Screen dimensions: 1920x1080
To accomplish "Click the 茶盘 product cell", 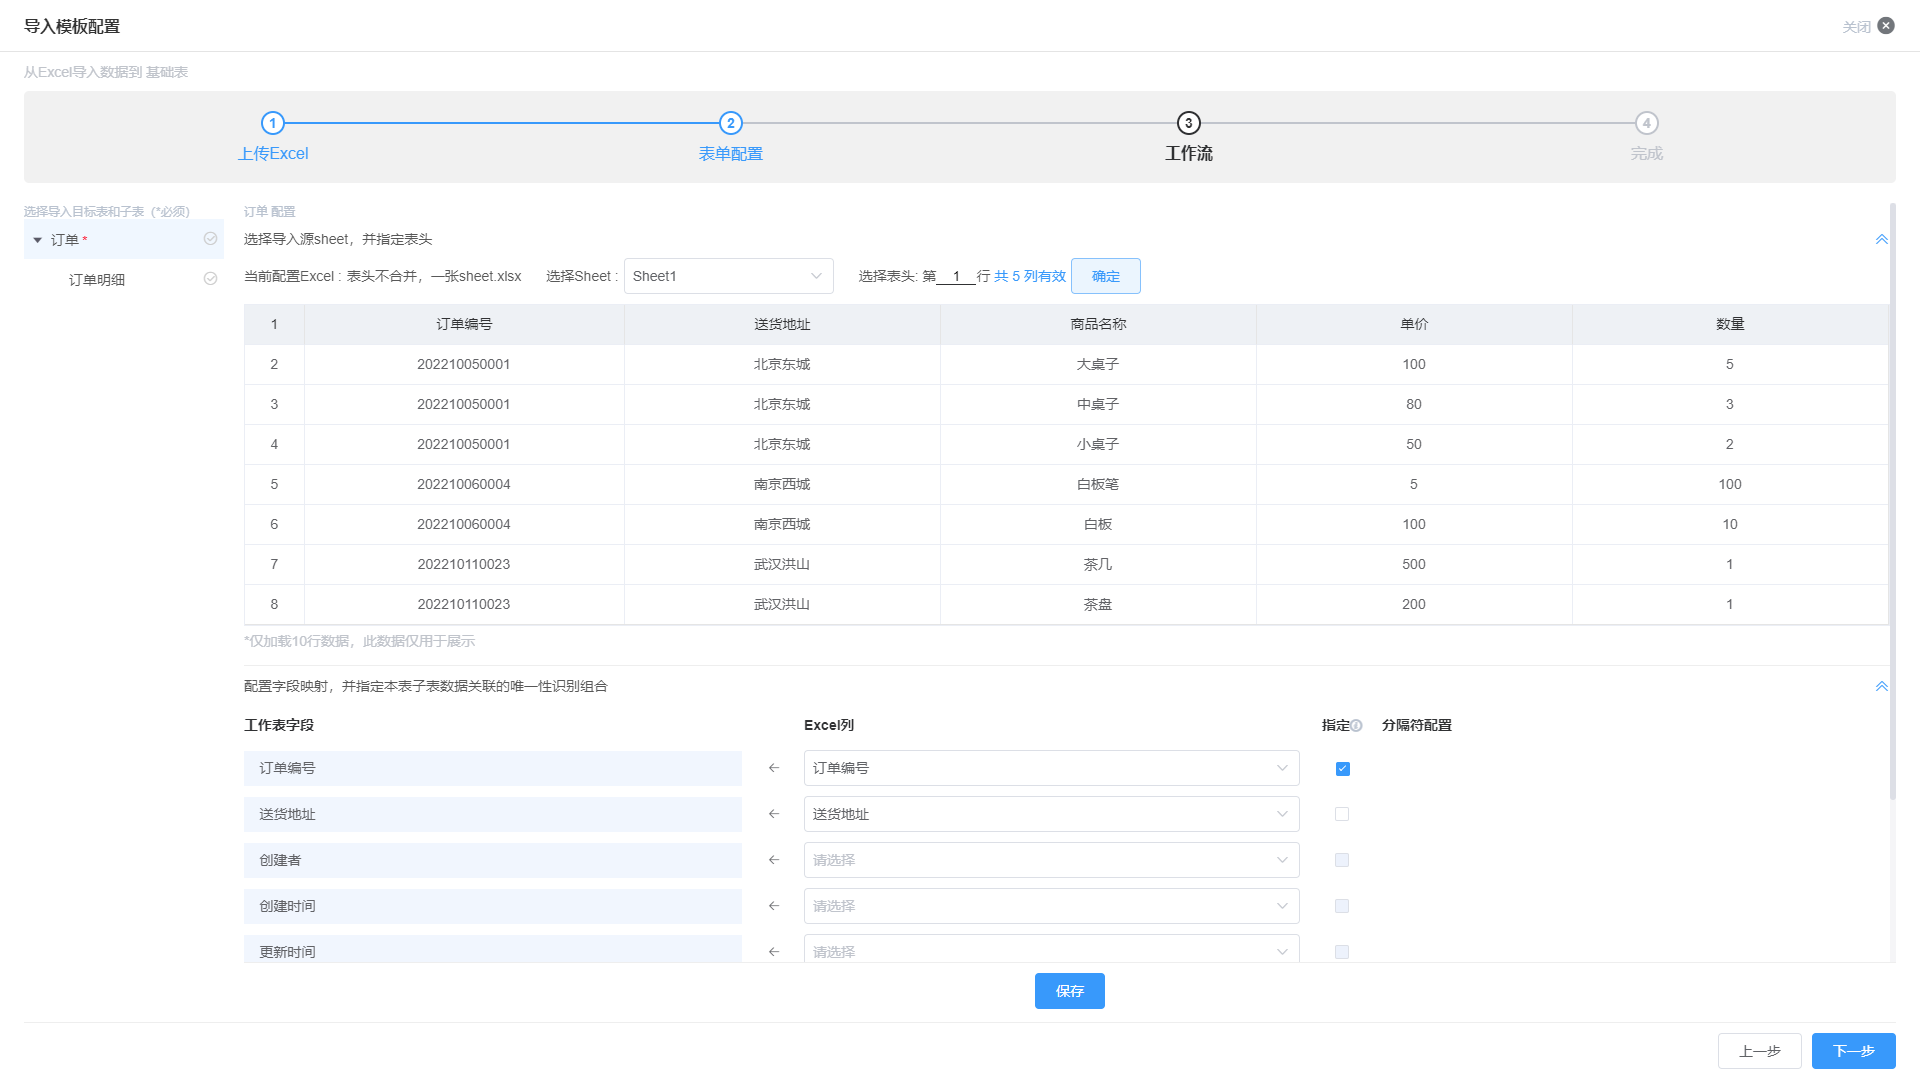I will [x=1098, y=604].
